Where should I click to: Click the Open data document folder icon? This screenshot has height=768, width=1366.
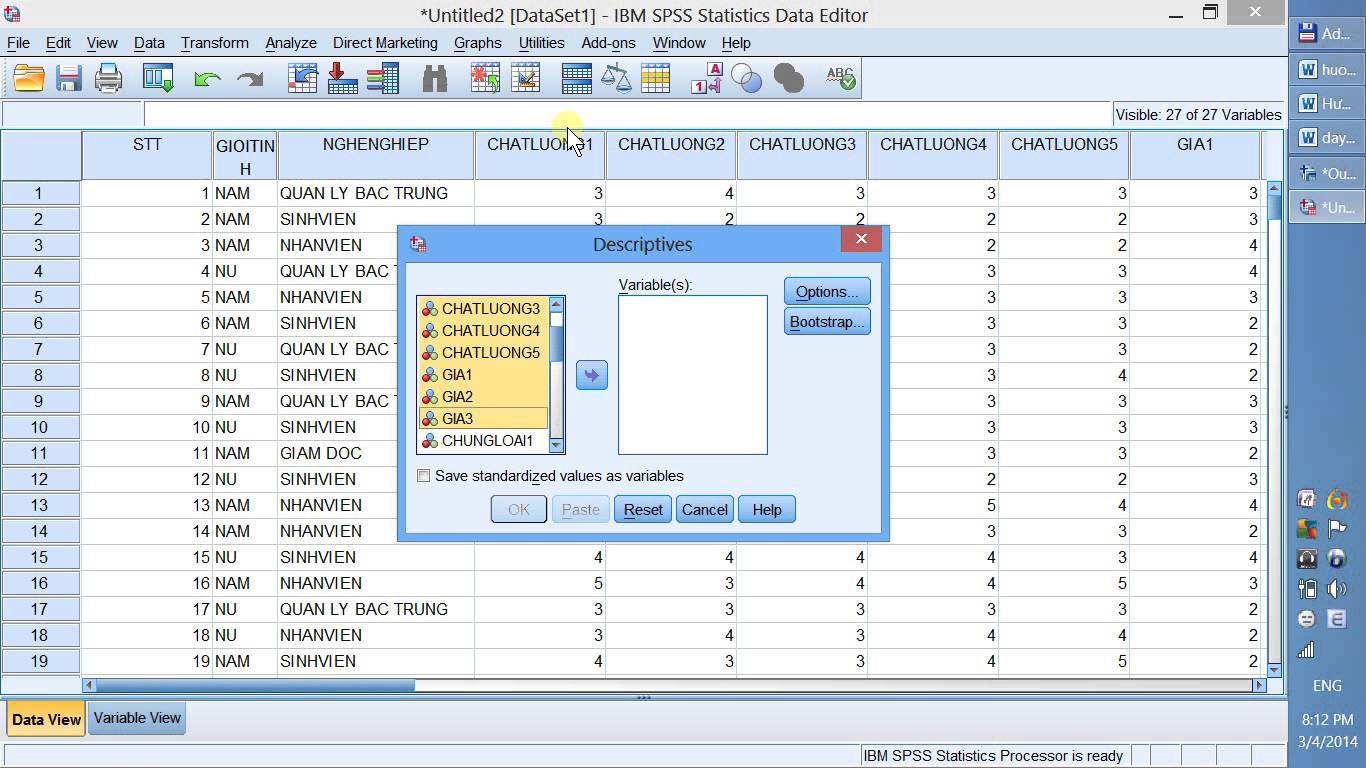(29, 78)
